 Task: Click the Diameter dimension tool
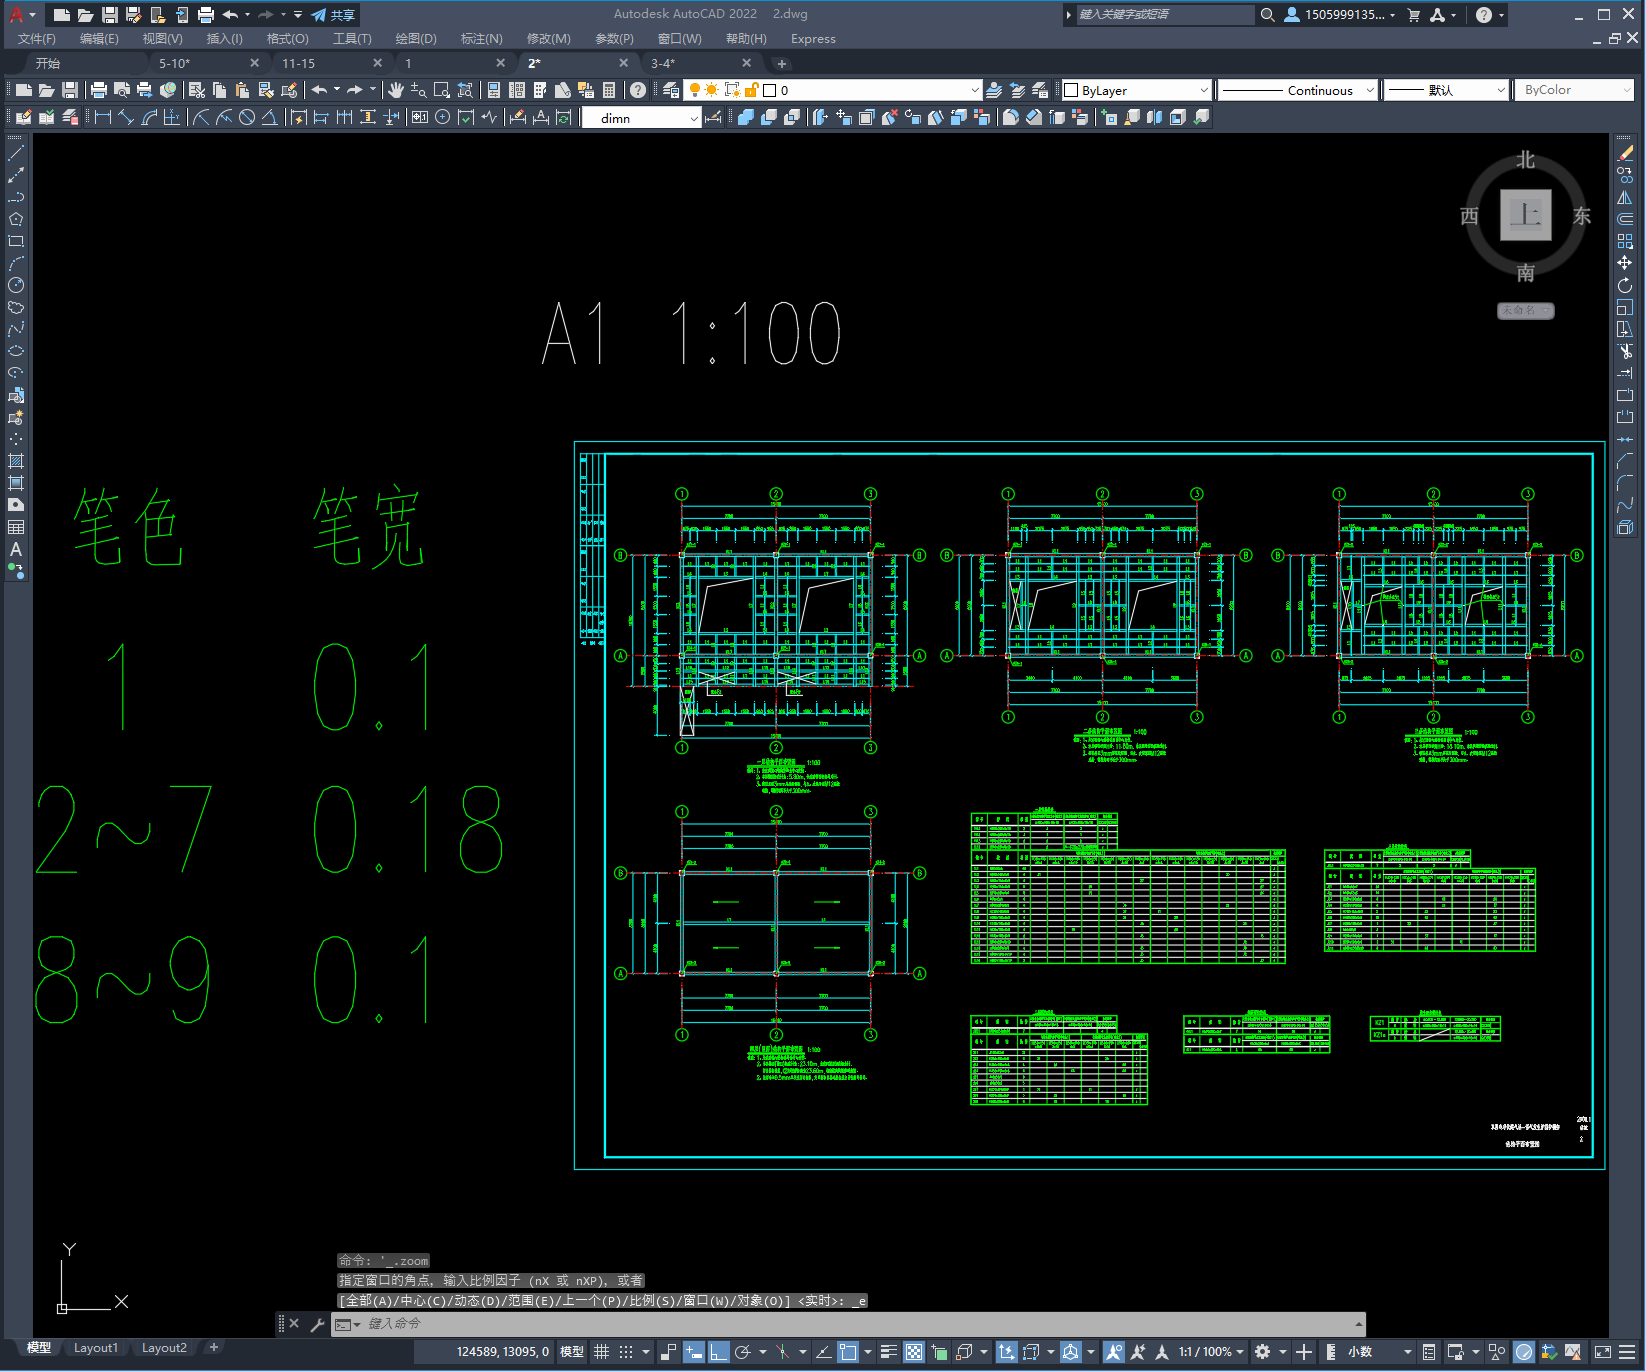pyautogui.click(x=247, y=117)
